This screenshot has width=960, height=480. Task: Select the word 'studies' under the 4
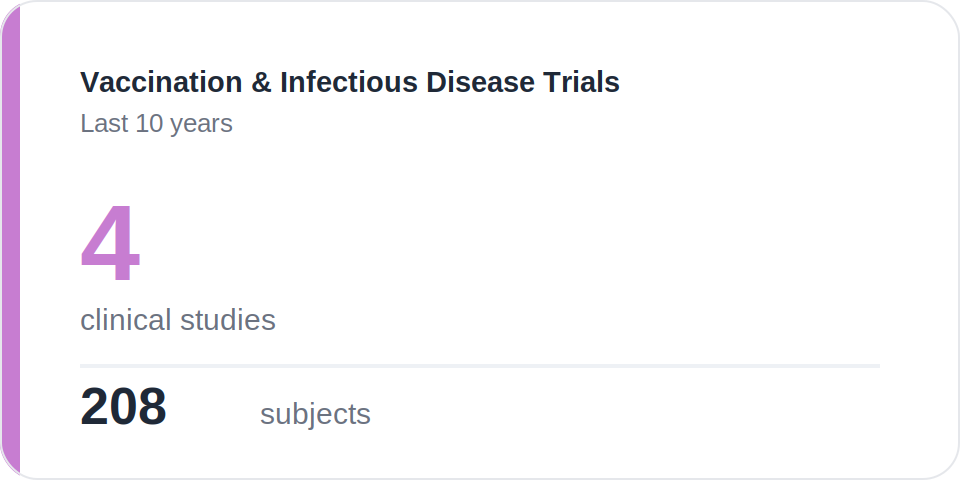pos(228,320)
